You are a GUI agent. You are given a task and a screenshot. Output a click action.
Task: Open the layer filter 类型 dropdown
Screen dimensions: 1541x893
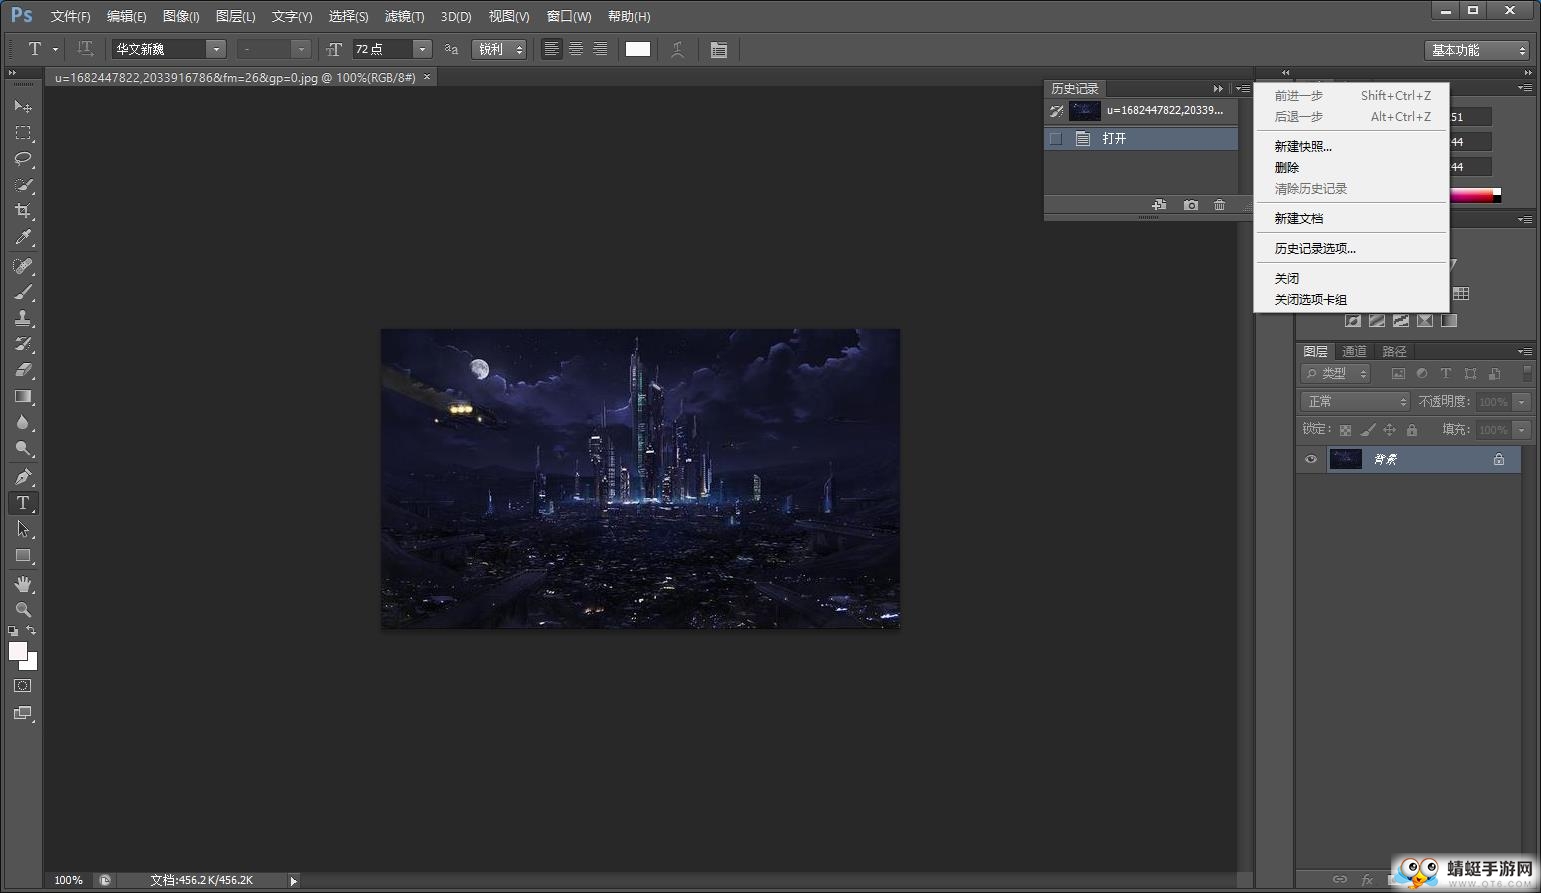pos(1336,373)
